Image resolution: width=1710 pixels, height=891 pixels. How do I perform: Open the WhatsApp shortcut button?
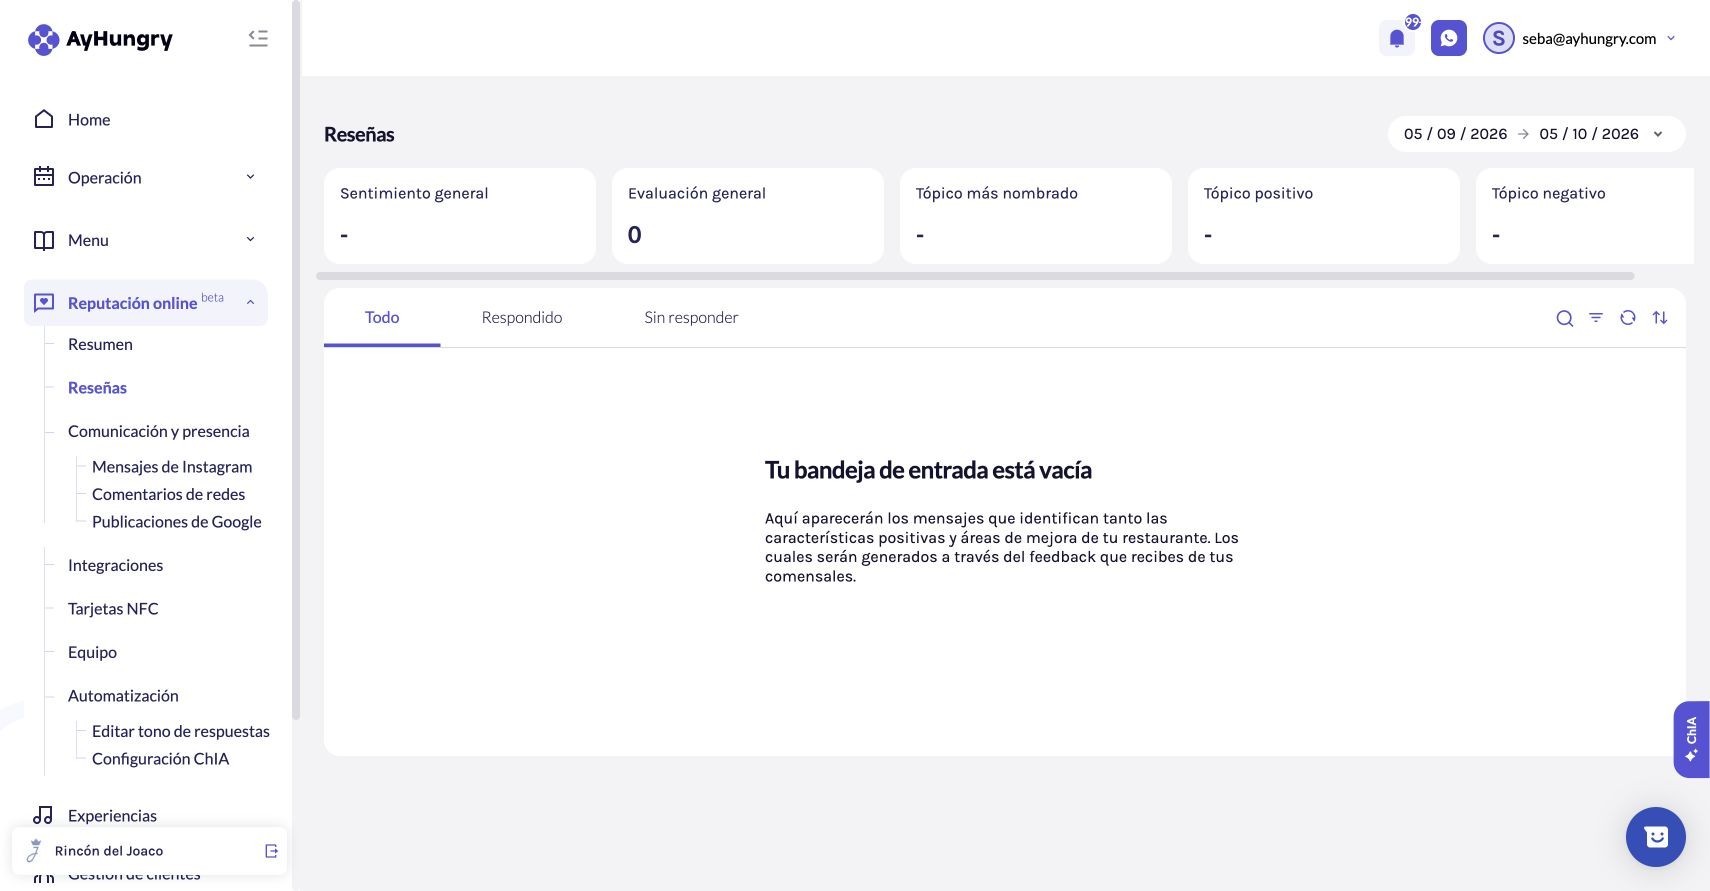point(1449,38)
